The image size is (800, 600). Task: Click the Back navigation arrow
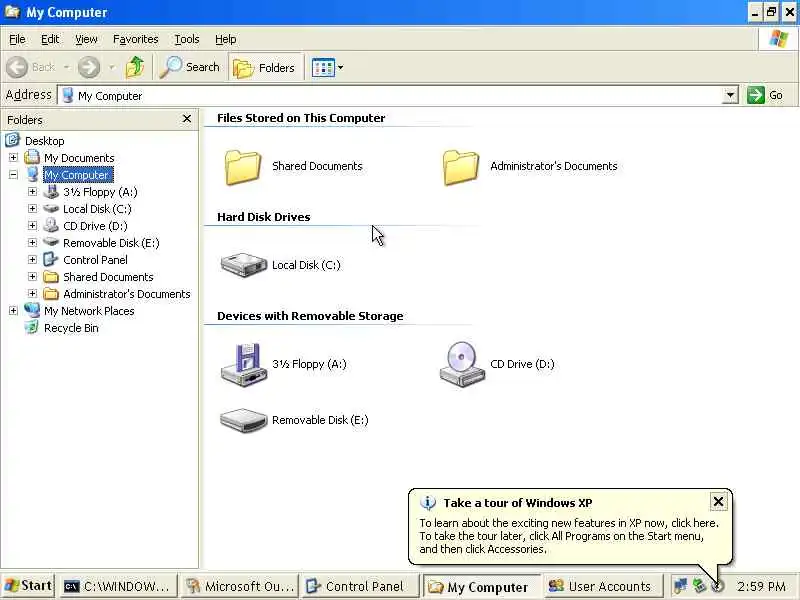coord(18,67)
